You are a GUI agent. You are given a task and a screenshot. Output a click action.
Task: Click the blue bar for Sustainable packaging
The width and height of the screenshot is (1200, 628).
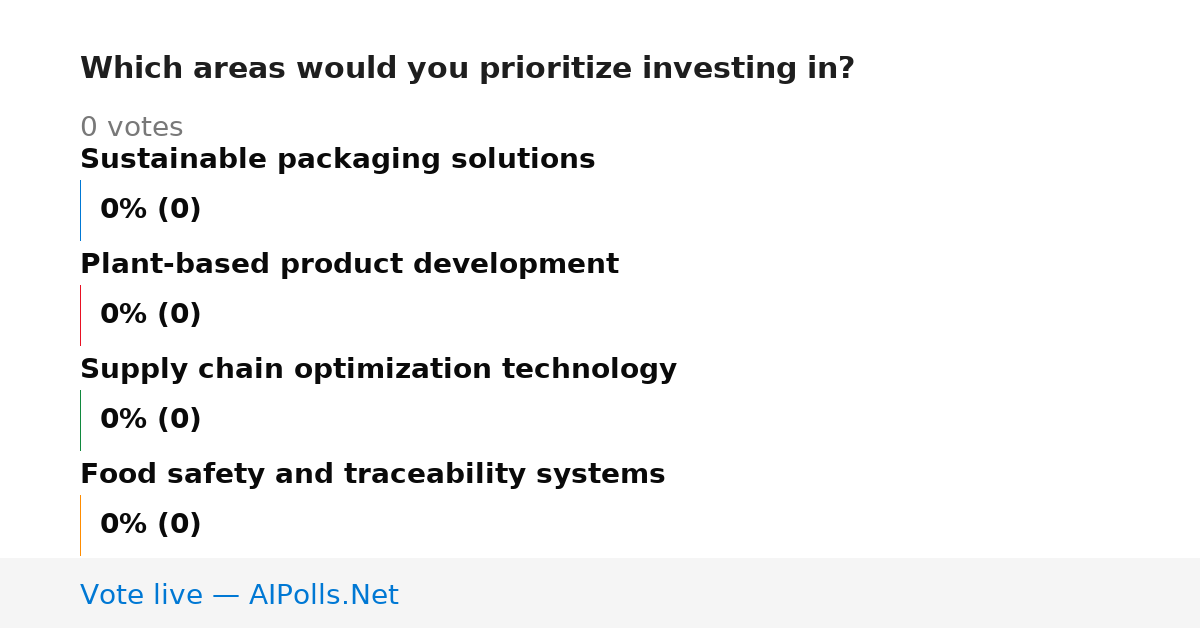[x=80, y=210]
